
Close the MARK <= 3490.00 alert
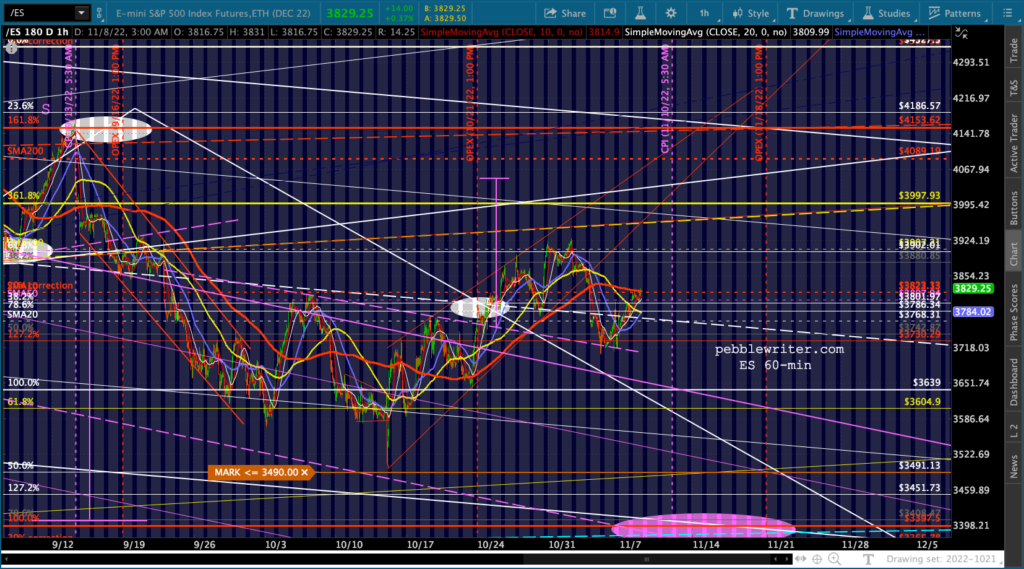click(x=304, y=472)
